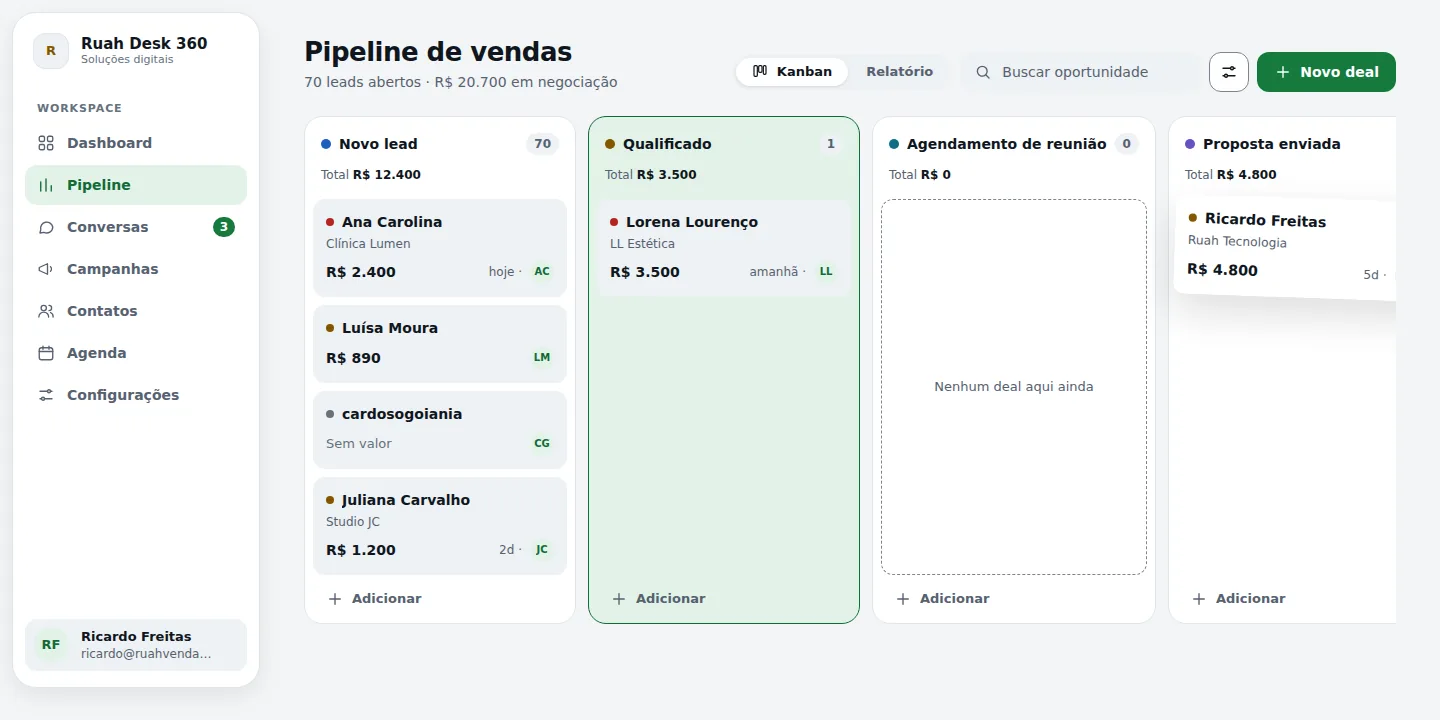Go to Conversas in the sidebar
Image resolution: width=1440 pixels, height=720 pixels.
[x=136, y=227]
